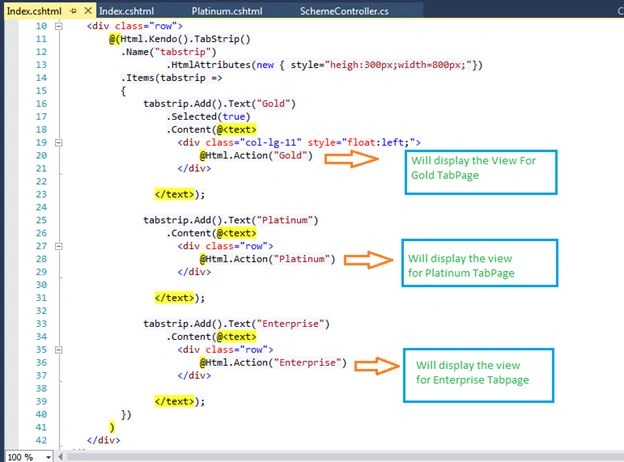Viewport: 624px width, 462px height.
Task: Click @(Html.Kendo().TabStrip() on line 11
Action: pyautogui.click(x=180, y=39)
